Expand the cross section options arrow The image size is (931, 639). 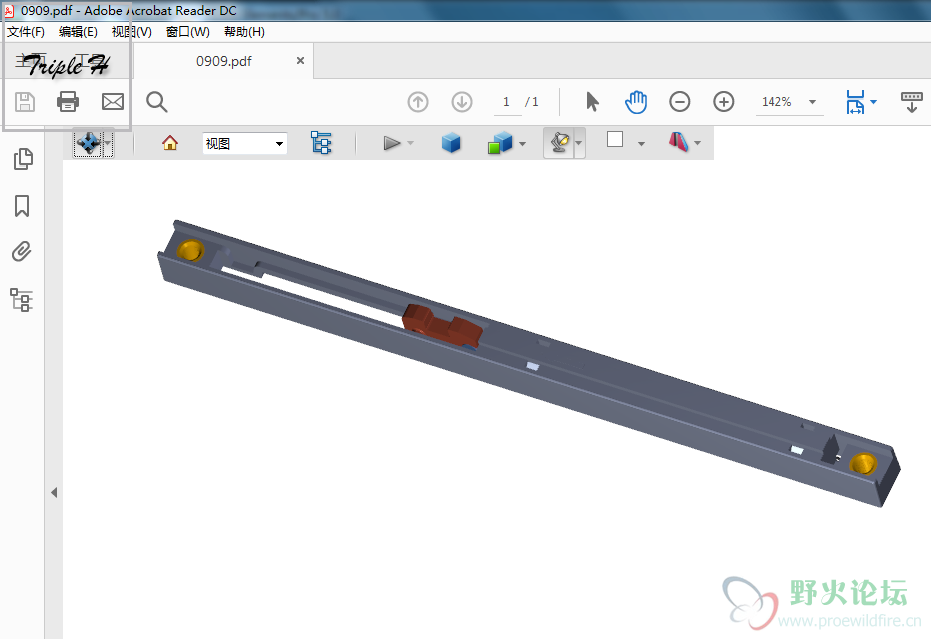pyautogui.click(x=698, y=143)
